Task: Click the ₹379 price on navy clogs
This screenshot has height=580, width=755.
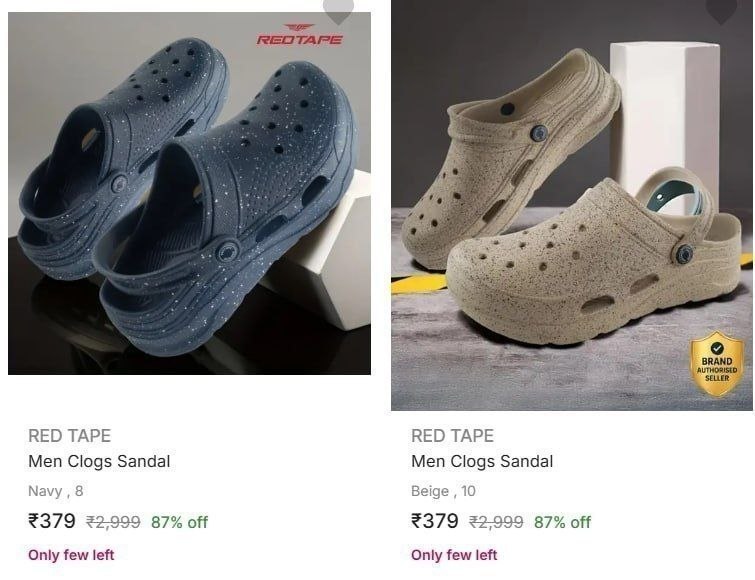Action: click(52, 521)
